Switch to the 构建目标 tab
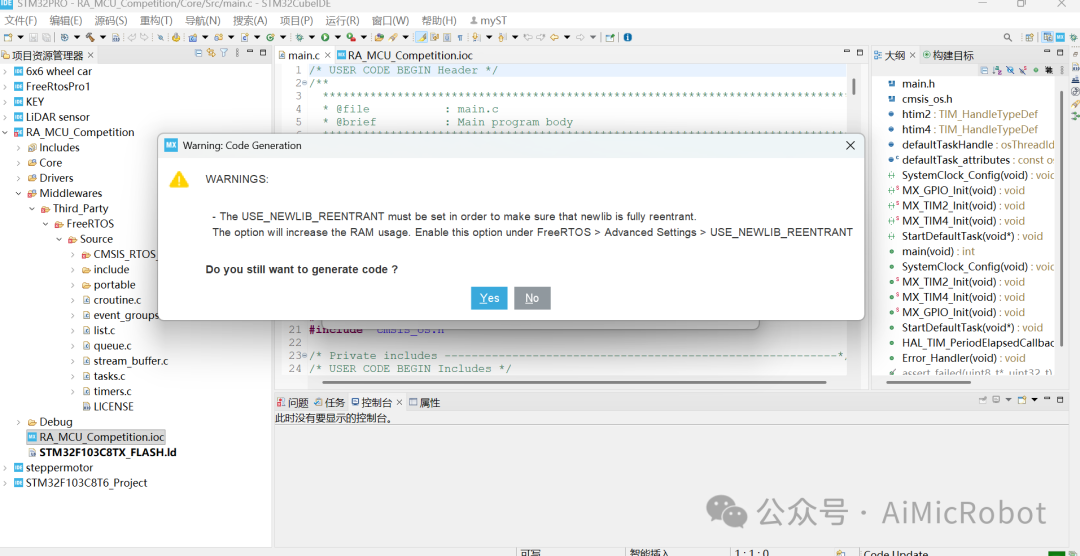Viewport: 1080px width, 556px height. coord(948,55)
